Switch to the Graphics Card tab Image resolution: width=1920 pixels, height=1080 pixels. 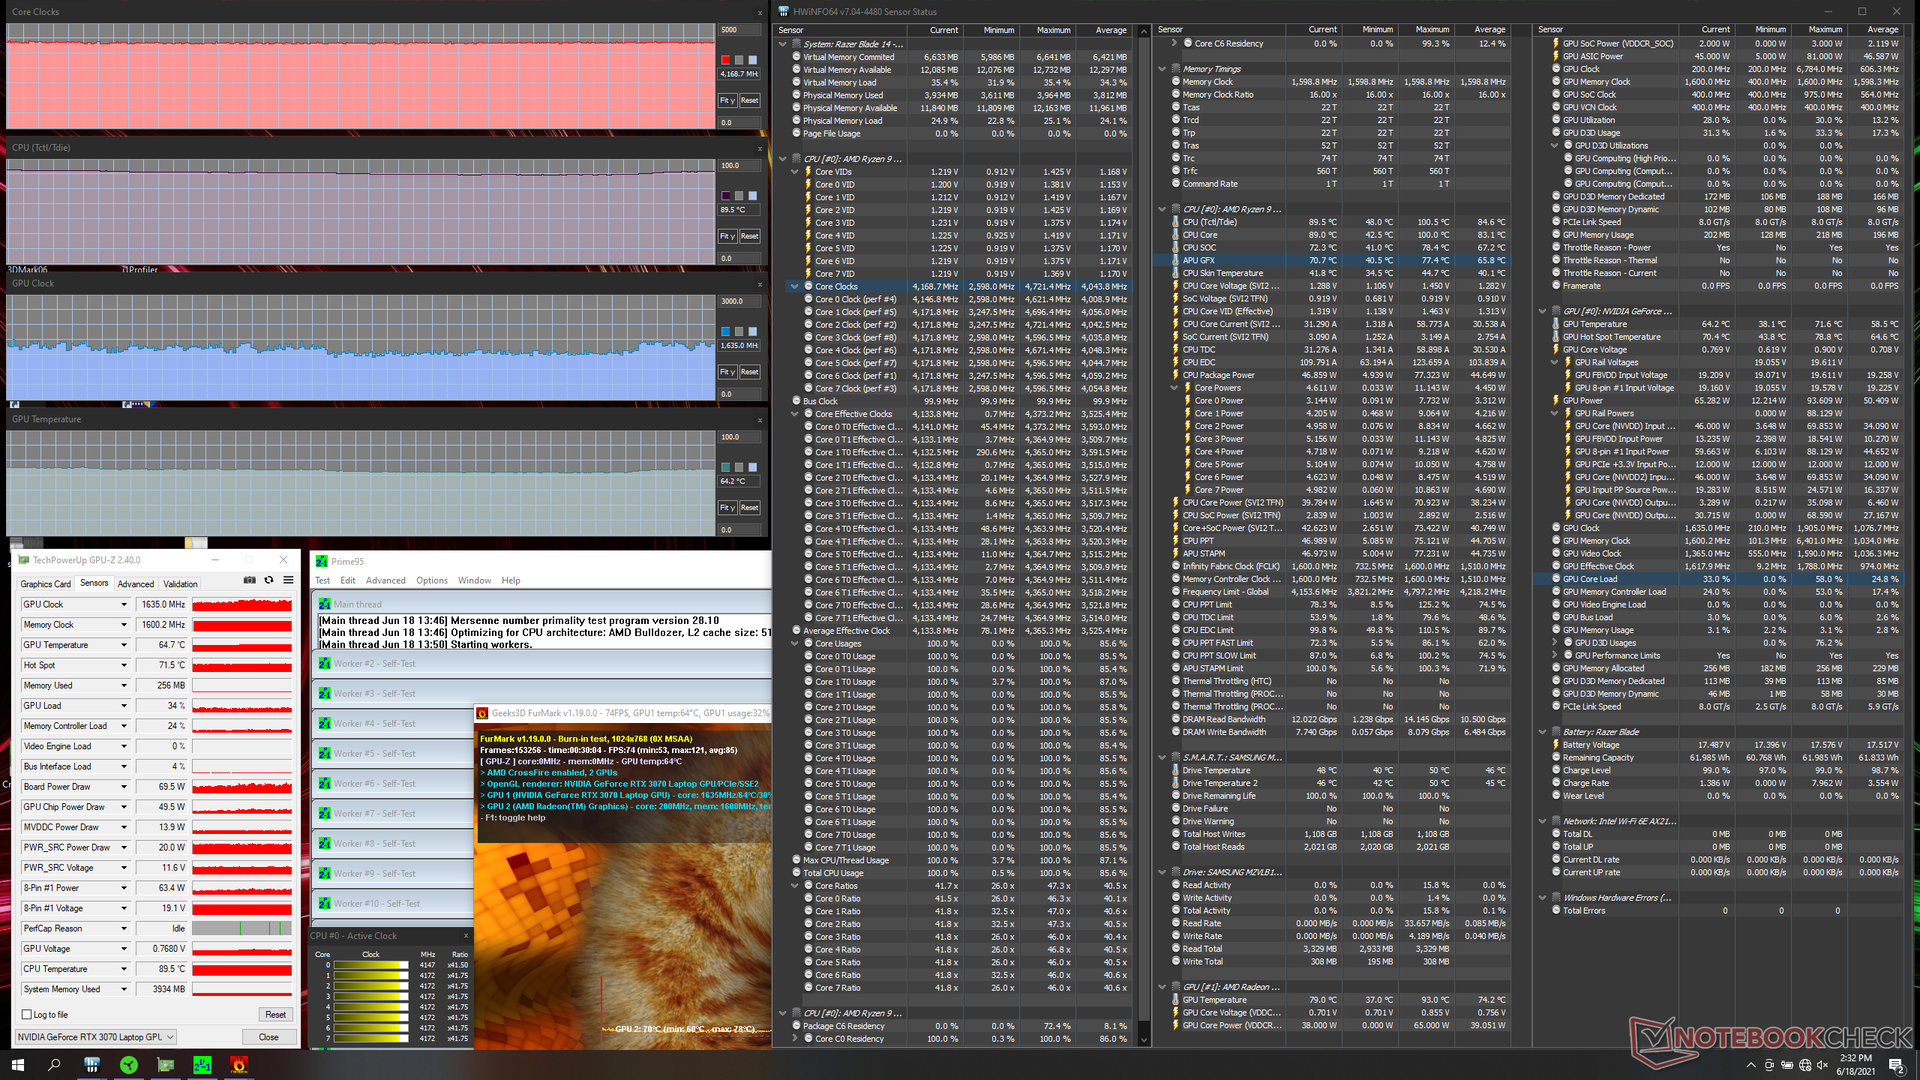[x=46, y=584]
